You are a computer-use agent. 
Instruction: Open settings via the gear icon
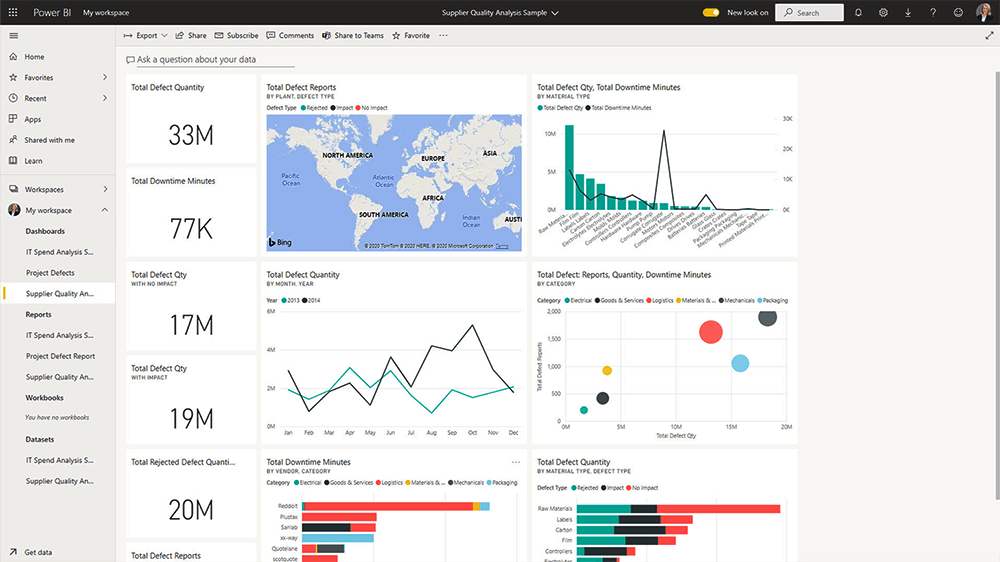click(x=883, y=13)
